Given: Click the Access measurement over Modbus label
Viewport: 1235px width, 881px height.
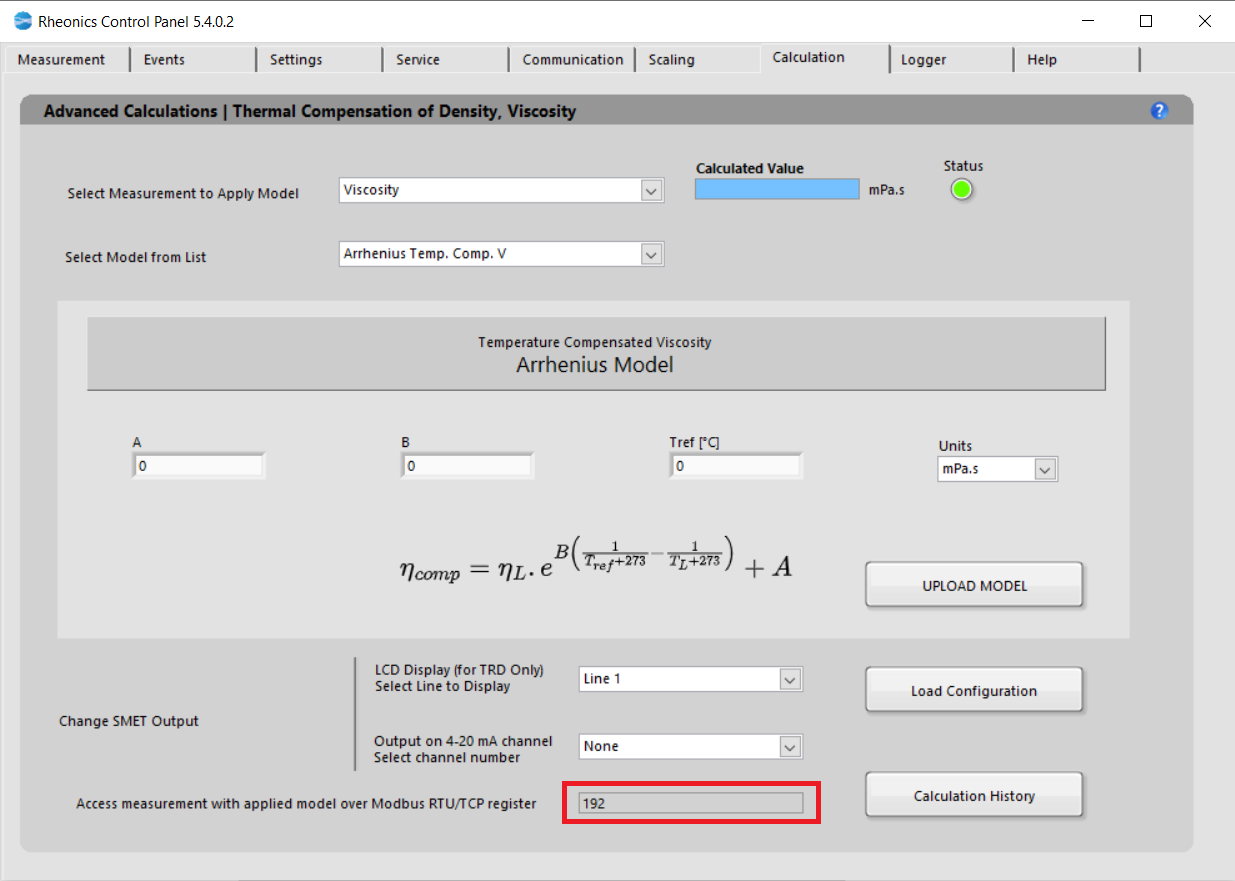Looking at the screenshot, I should pos(306,803).
